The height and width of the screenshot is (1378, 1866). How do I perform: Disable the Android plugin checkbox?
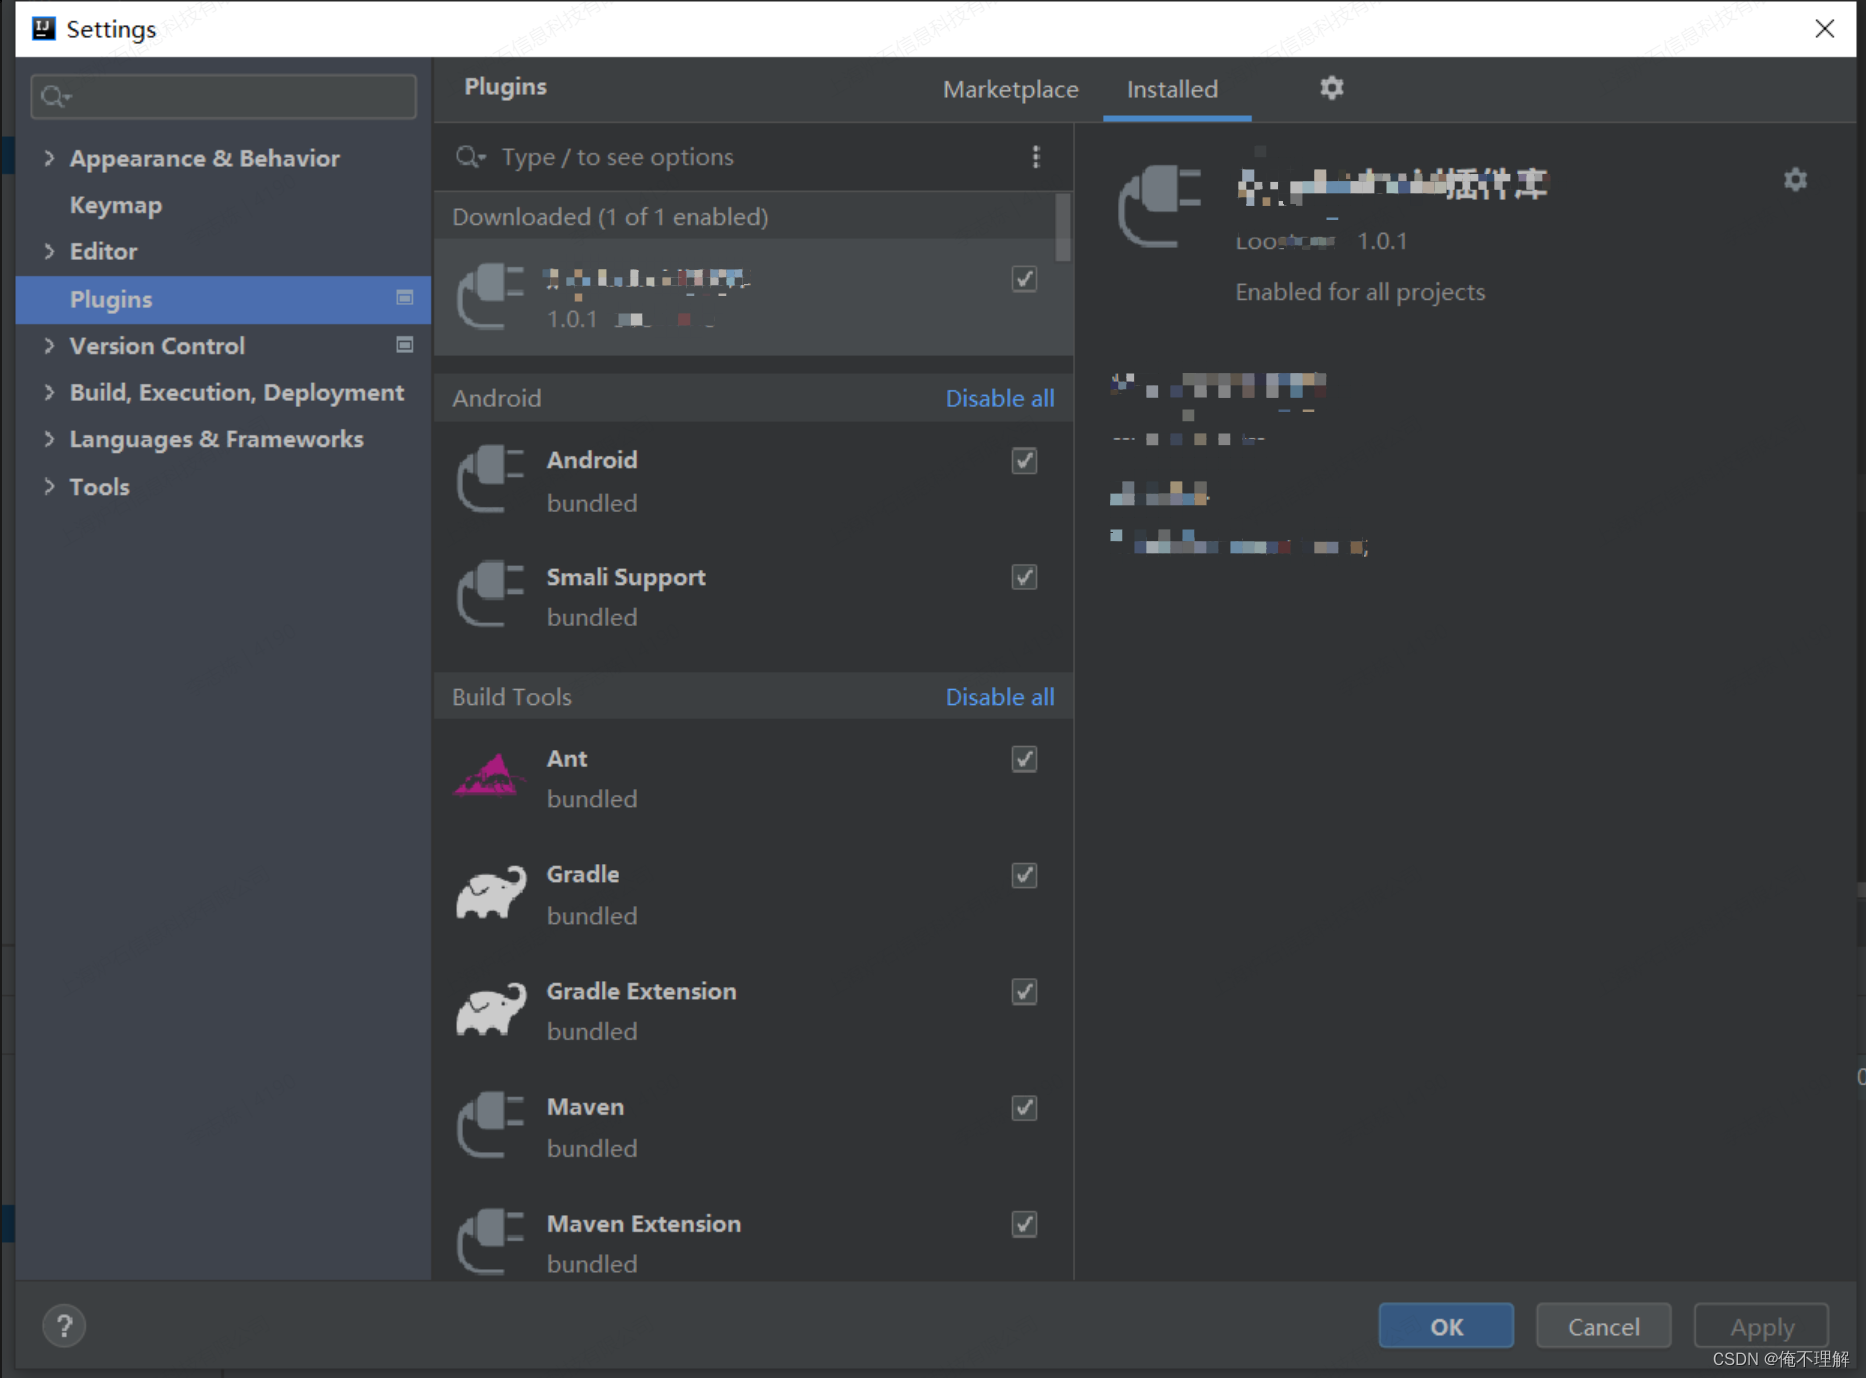(x=1024, y=461)
